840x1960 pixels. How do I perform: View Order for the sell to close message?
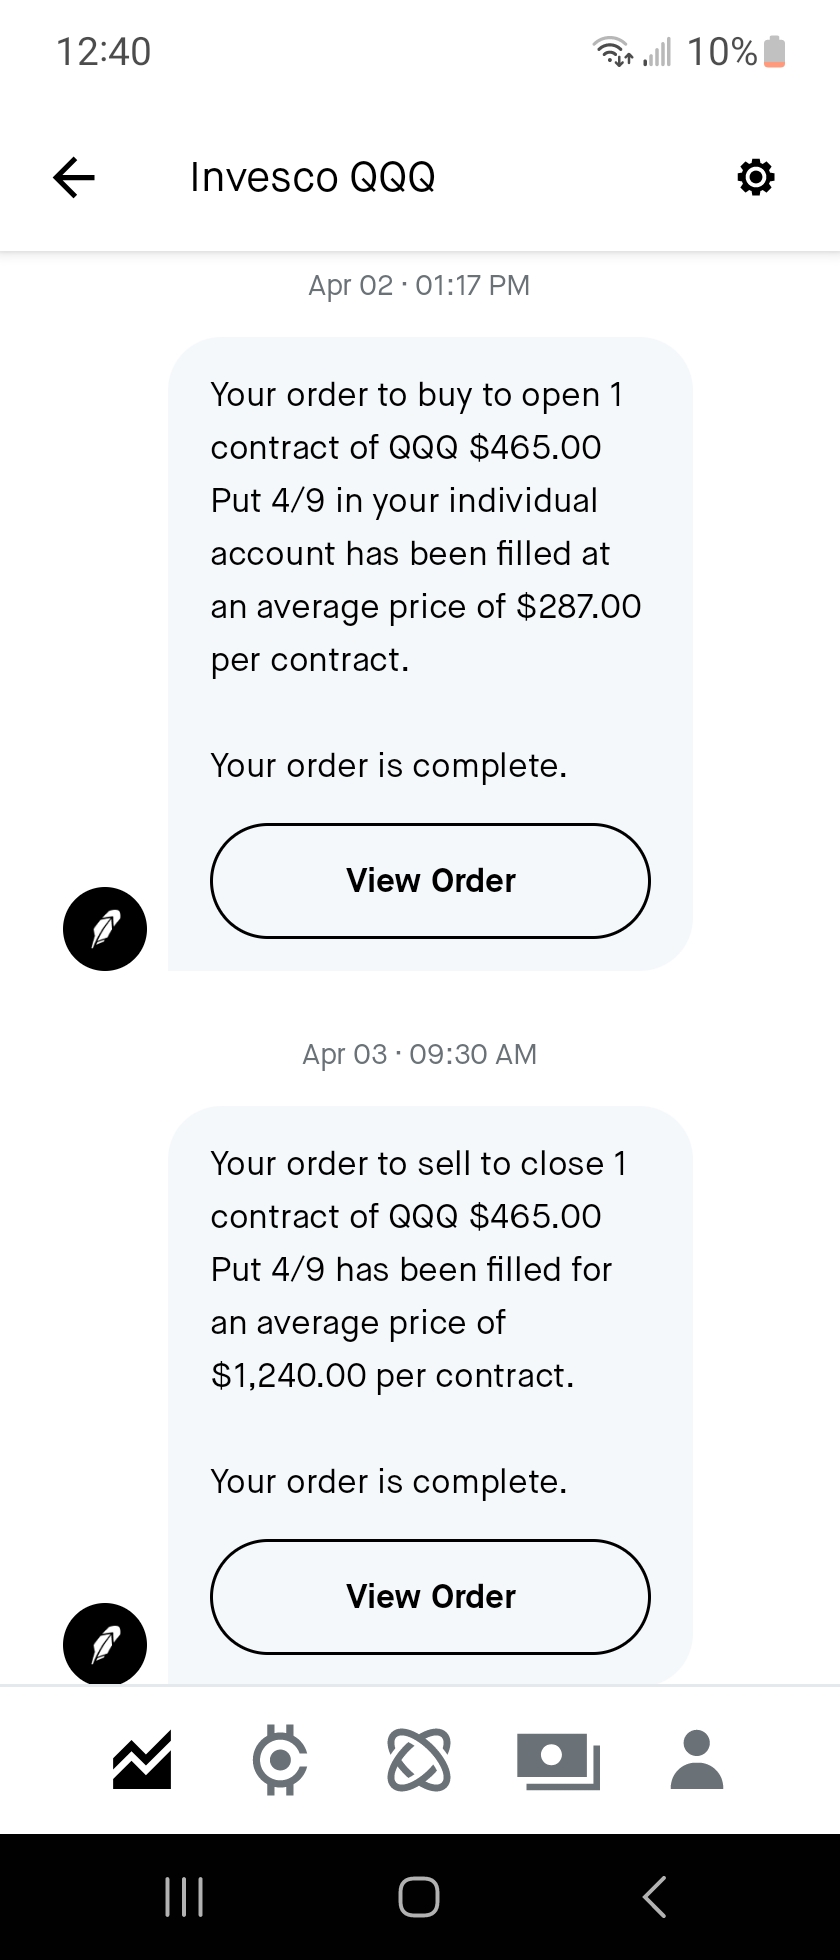(430, 1597)
